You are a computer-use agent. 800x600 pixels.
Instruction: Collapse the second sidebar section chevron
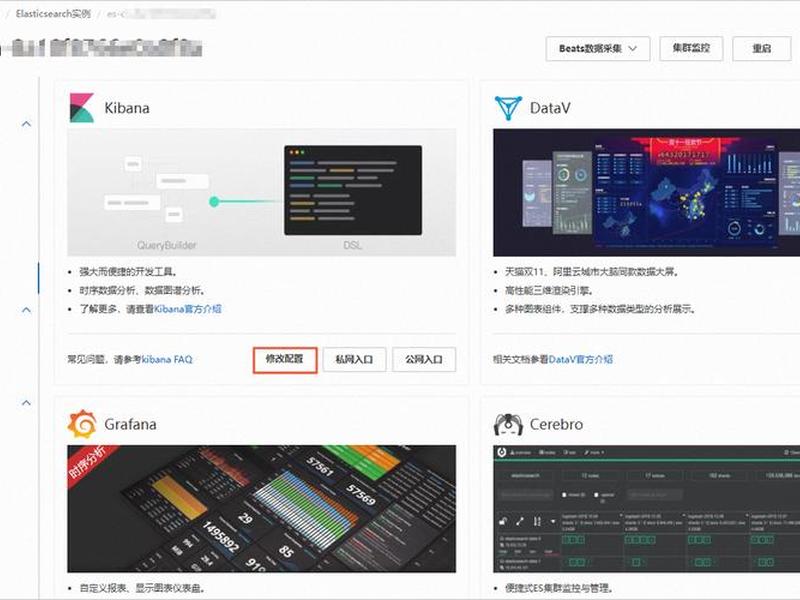pos(27,310)
